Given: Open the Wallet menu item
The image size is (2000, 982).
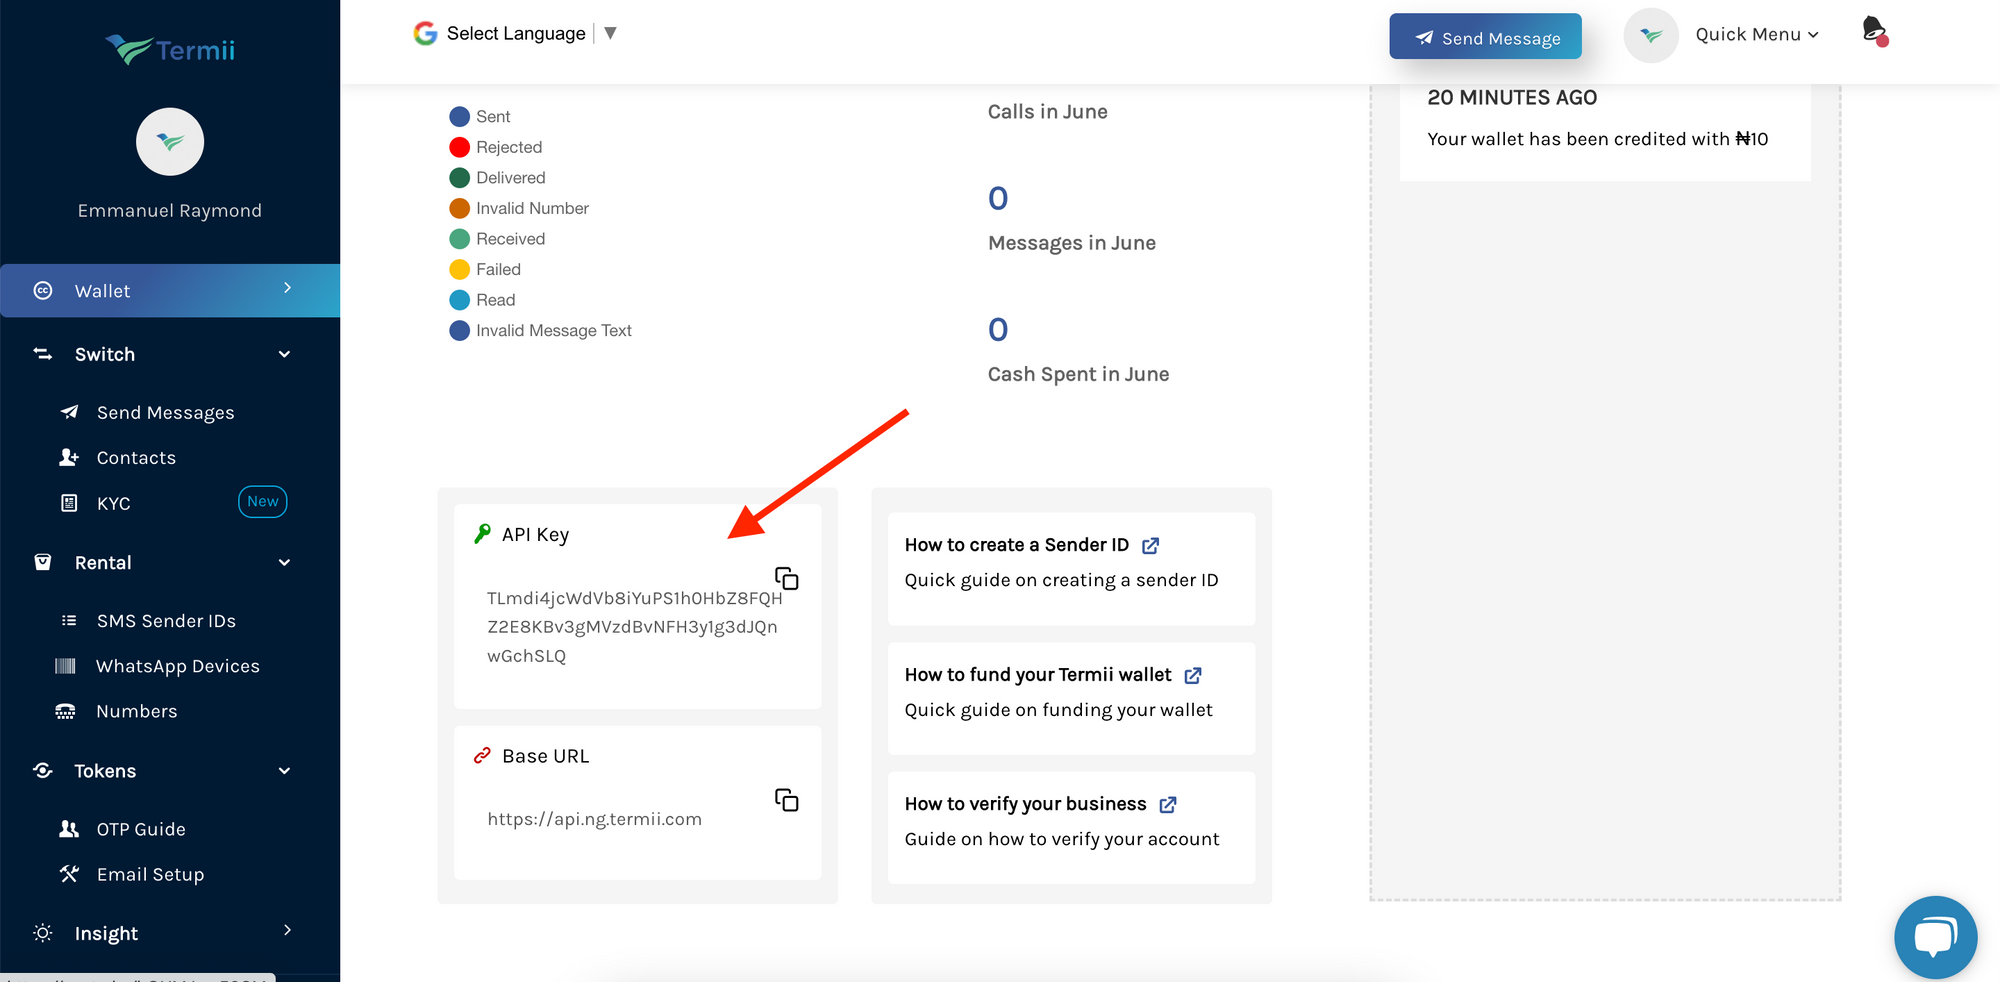Looking at the screenshot, I should coord(101,290).
